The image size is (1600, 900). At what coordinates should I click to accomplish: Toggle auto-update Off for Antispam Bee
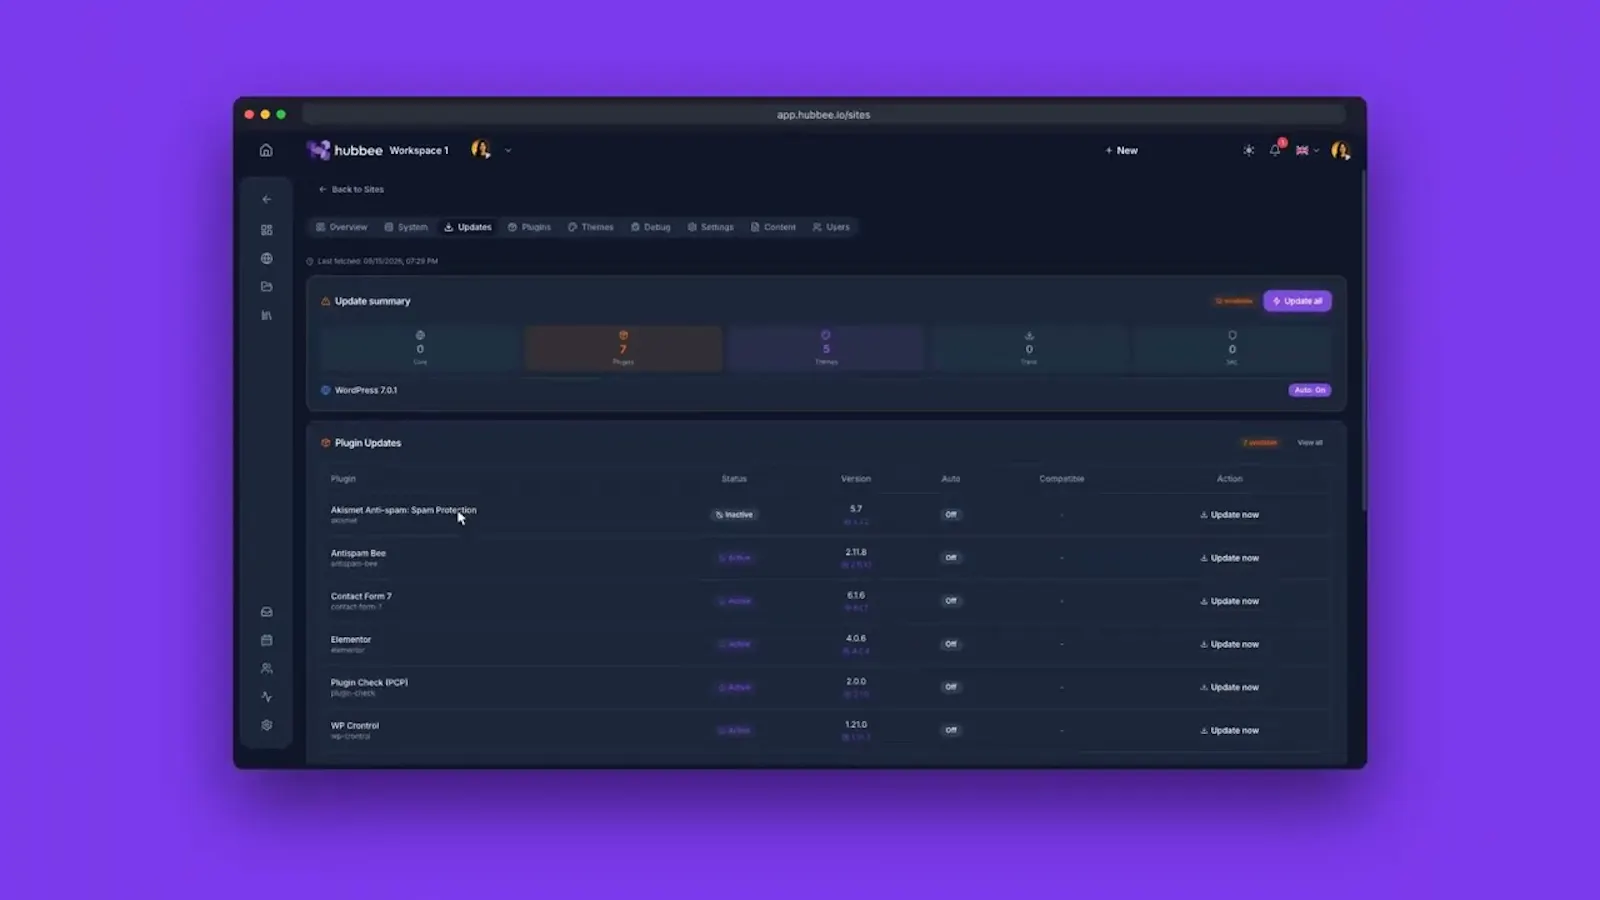pyautogui.click(x=951, y=558)
